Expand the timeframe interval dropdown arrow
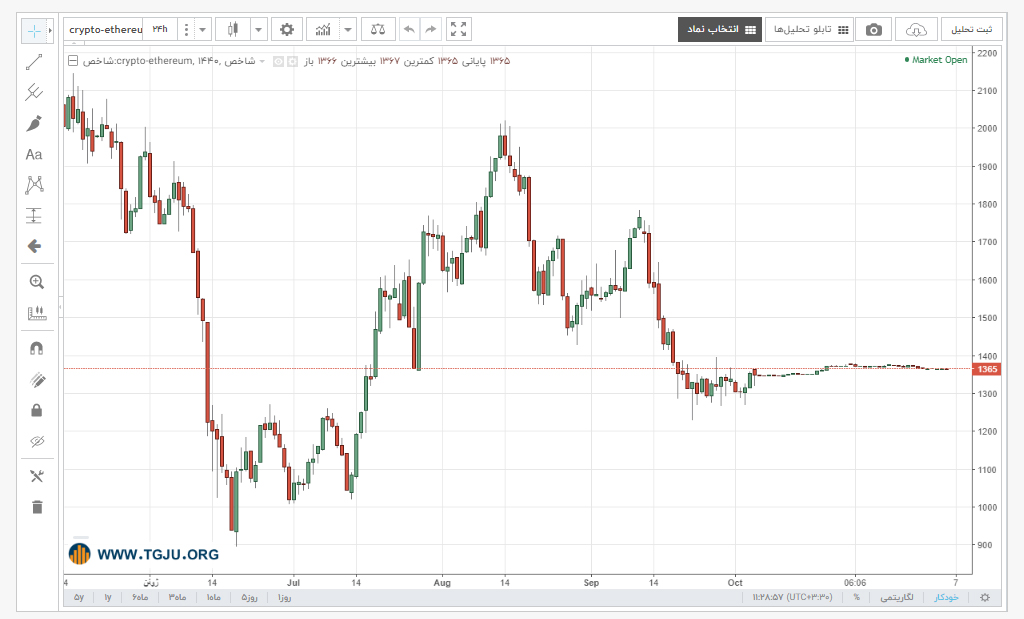The image size is (1024, 619). click(x=202, y=29)
